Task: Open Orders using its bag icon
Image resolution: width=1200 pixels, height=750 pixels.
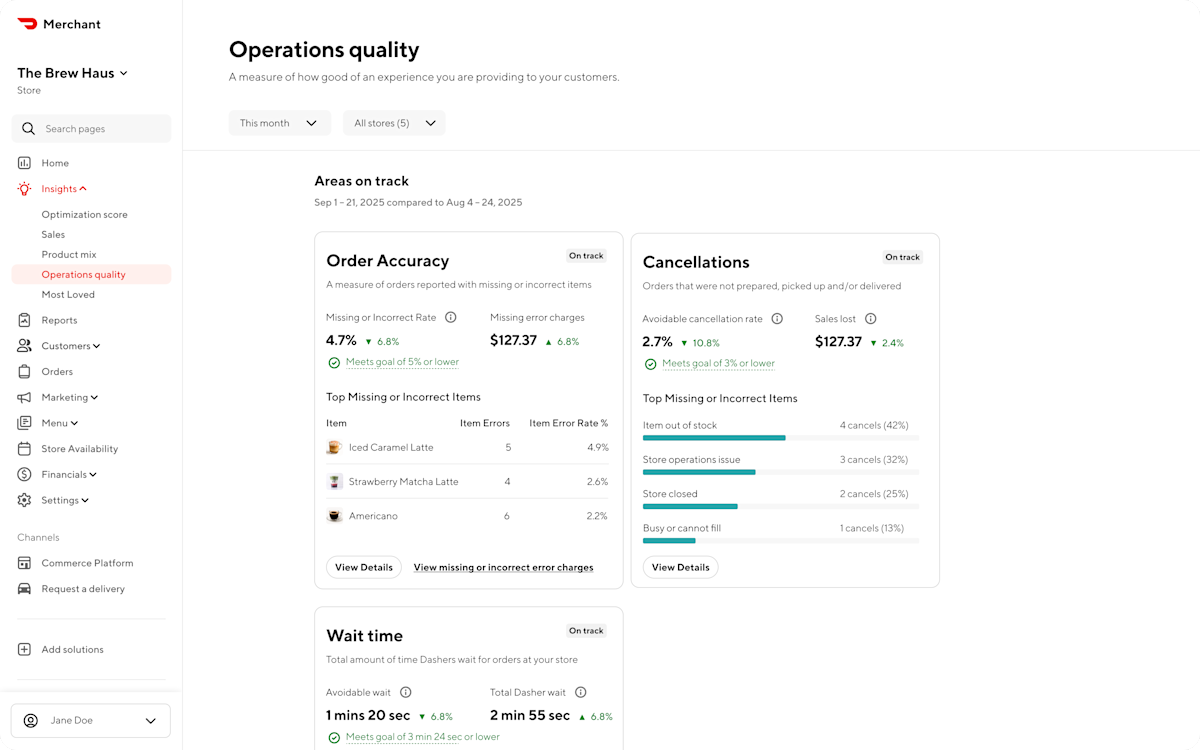Action: pos(23,371)
